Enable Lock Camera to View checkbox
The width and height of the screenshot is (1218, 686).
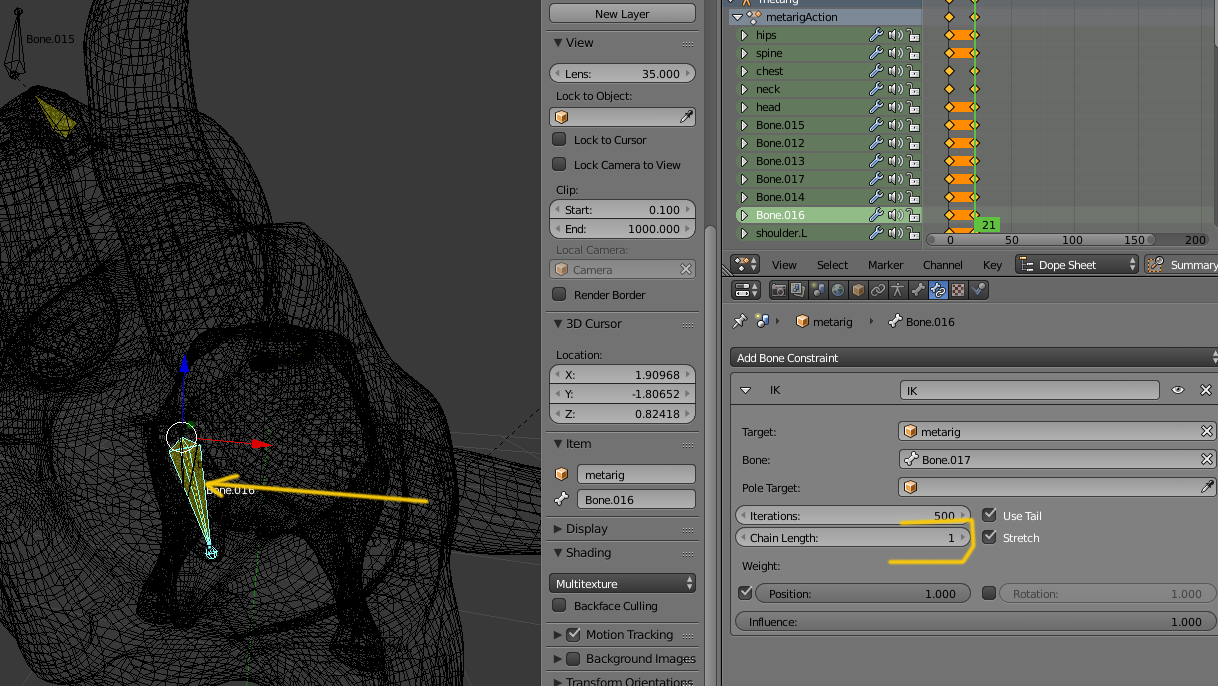pyautogui.click(x=560, y=165)
